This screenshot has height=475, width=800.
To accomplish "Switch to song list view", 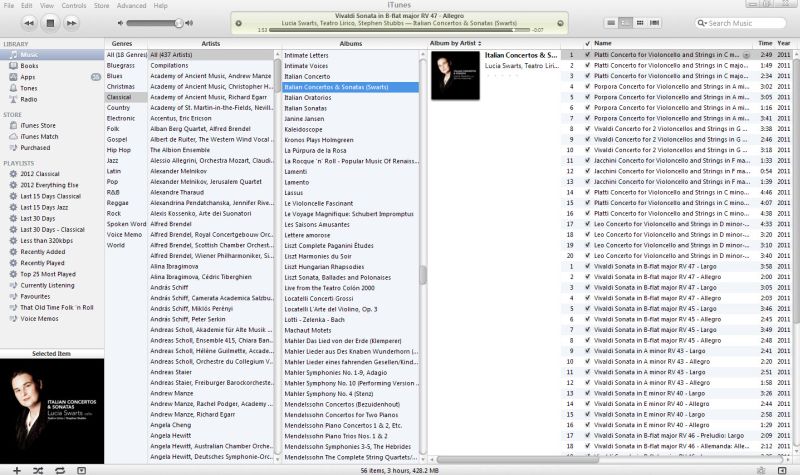I will [x=611, y=23].
